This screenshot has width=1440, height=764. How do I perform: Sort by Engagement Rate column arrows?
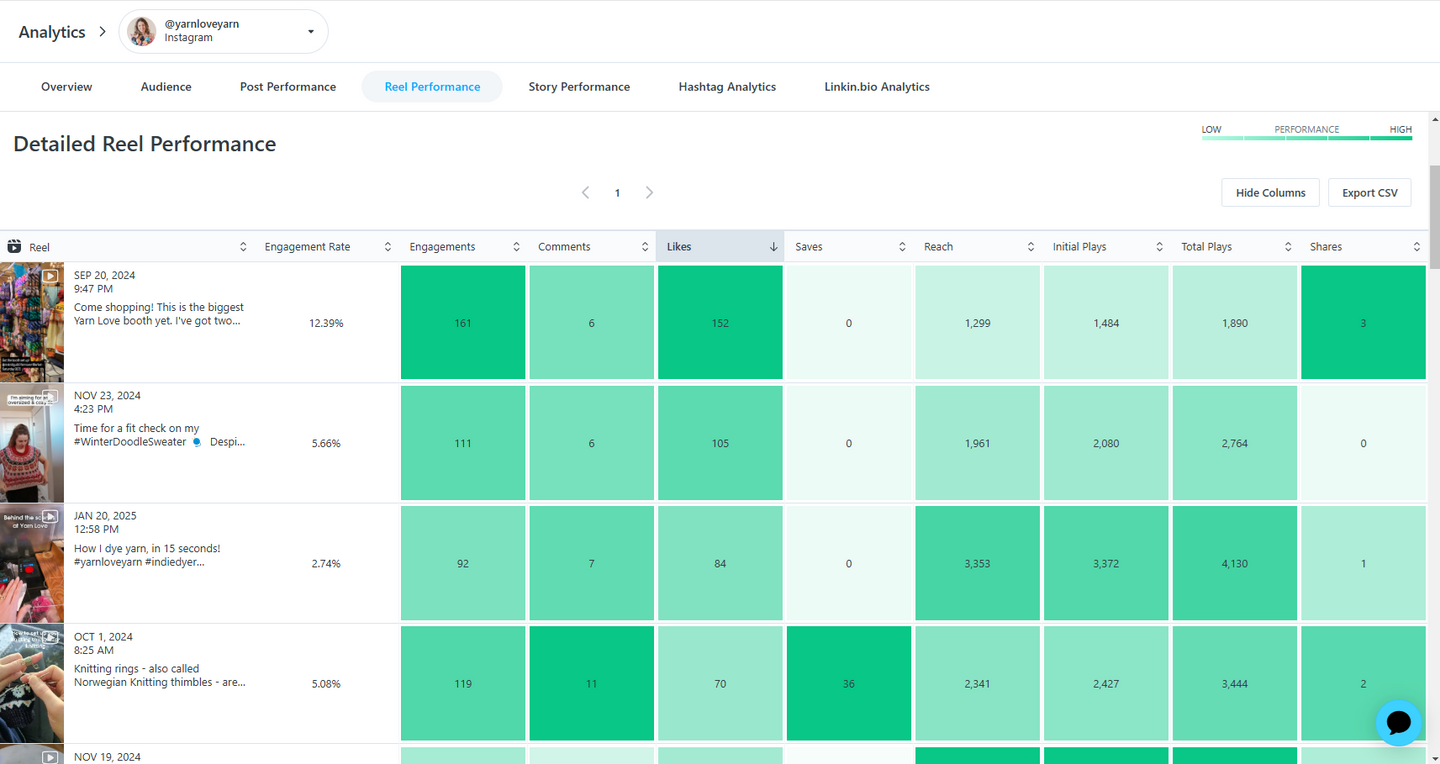pyautogui.click(x=387, y=247)
